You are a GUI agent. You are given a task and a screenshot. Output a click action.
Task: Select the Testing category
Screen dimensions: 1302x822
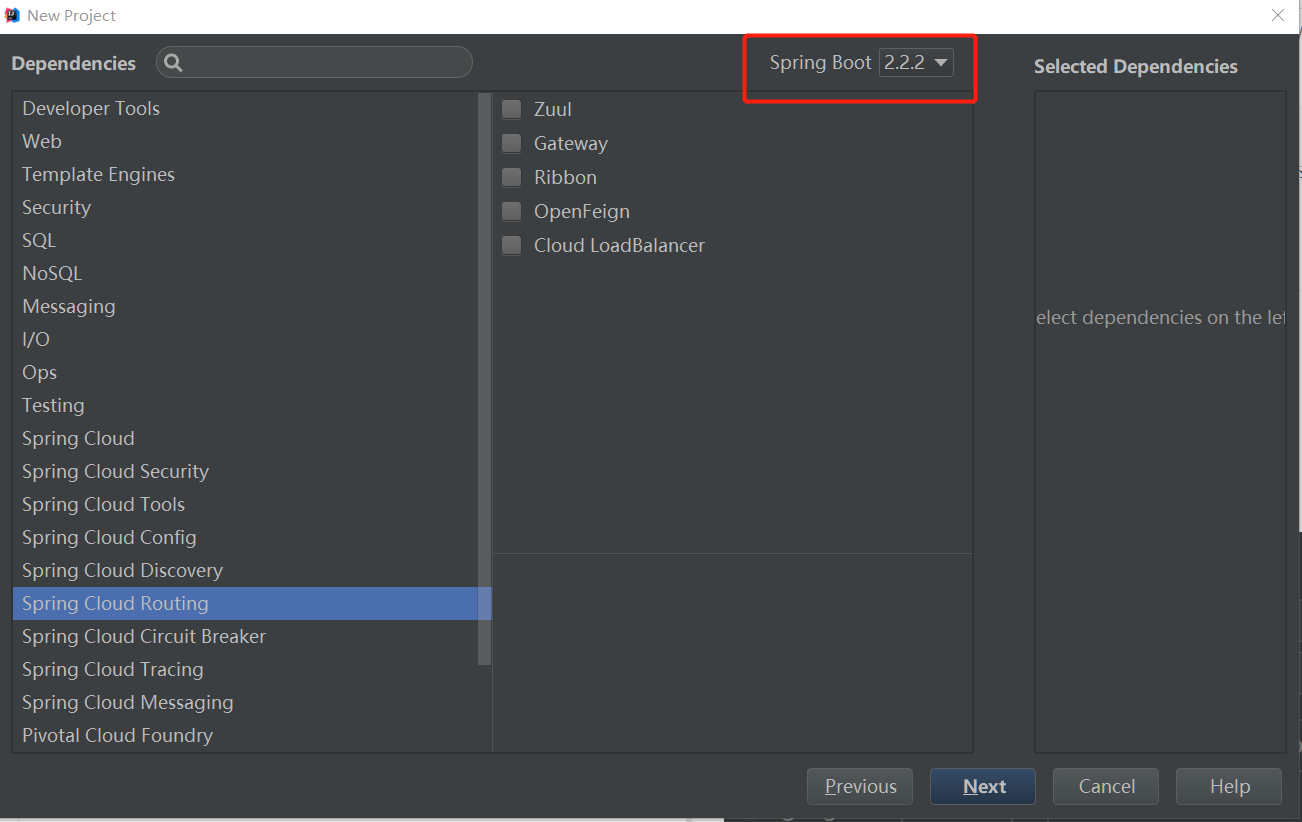tap(245, 405)
